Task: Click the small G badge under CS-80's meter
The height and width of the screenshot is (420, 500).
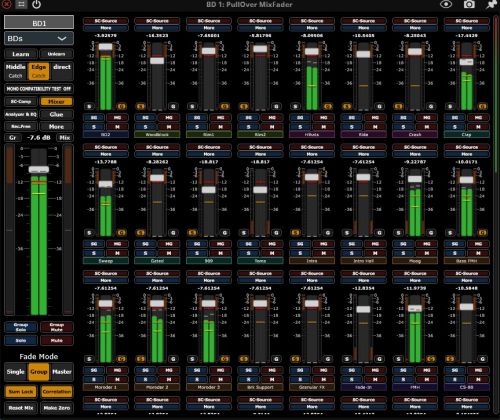Action: click(x=483, y=359)
